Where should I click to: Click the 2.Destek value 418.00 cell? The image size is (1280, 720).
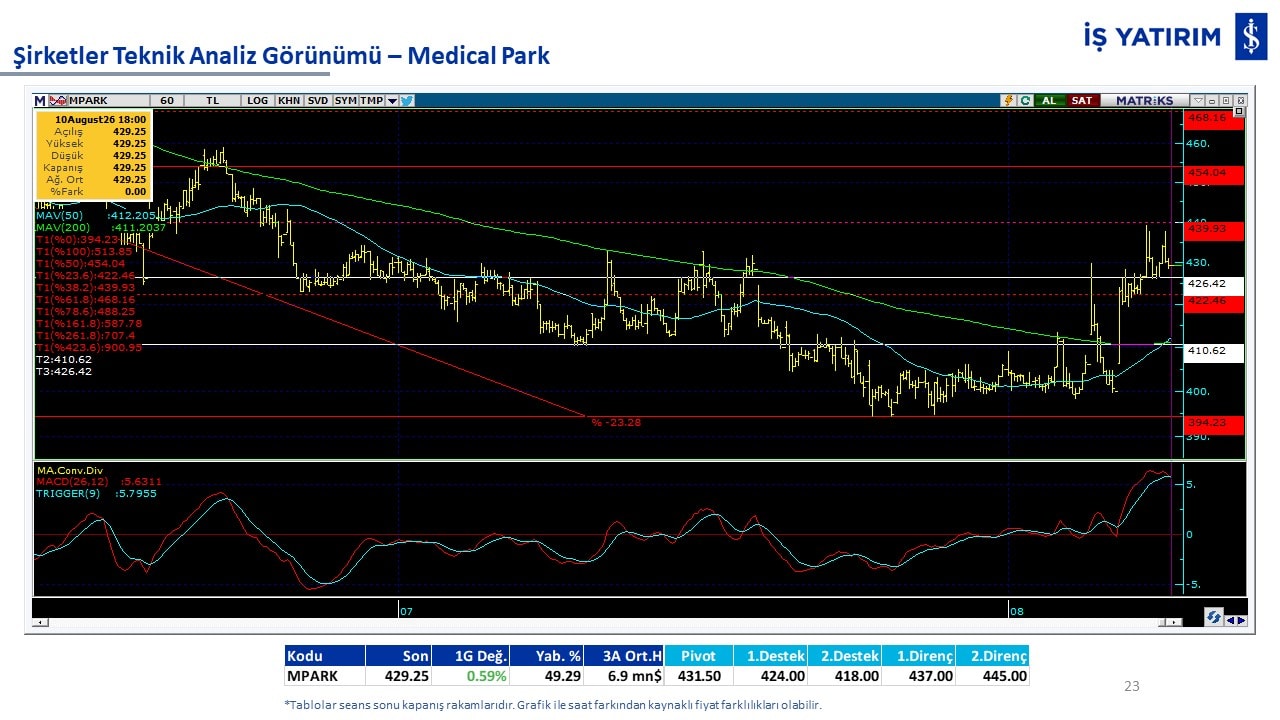pyautogui.click(x=844, y=676)
